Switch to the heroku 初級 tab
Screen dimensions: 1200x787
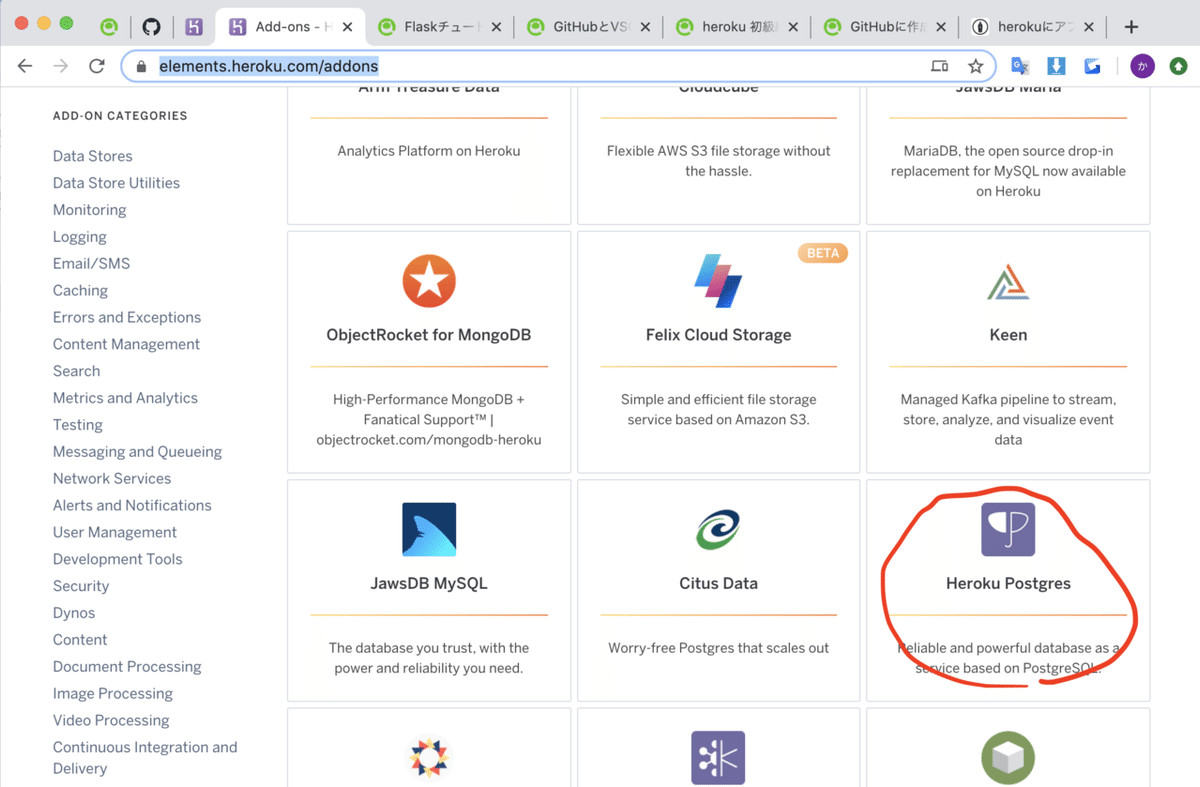point(738,27)
